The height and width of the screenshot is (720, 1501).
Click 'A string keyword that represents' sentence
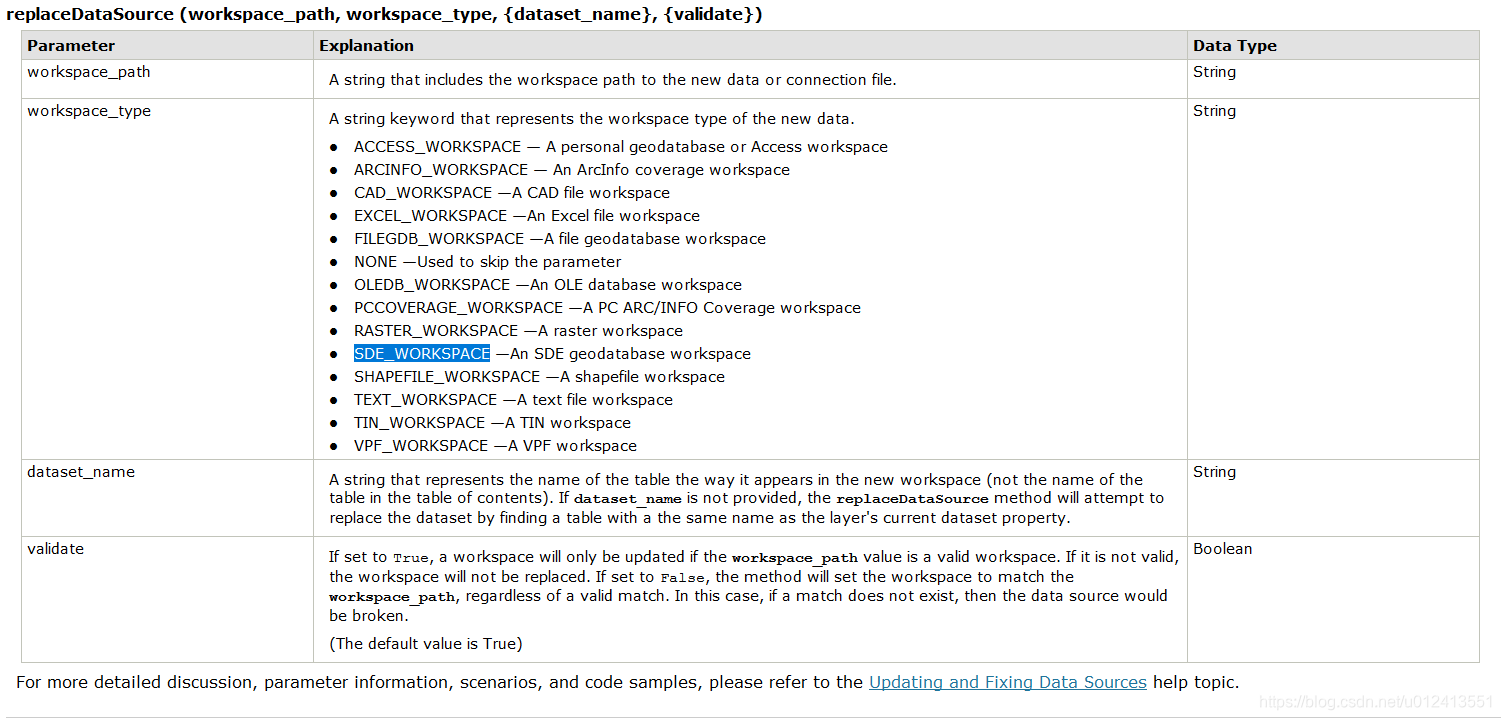coord(592,119)
